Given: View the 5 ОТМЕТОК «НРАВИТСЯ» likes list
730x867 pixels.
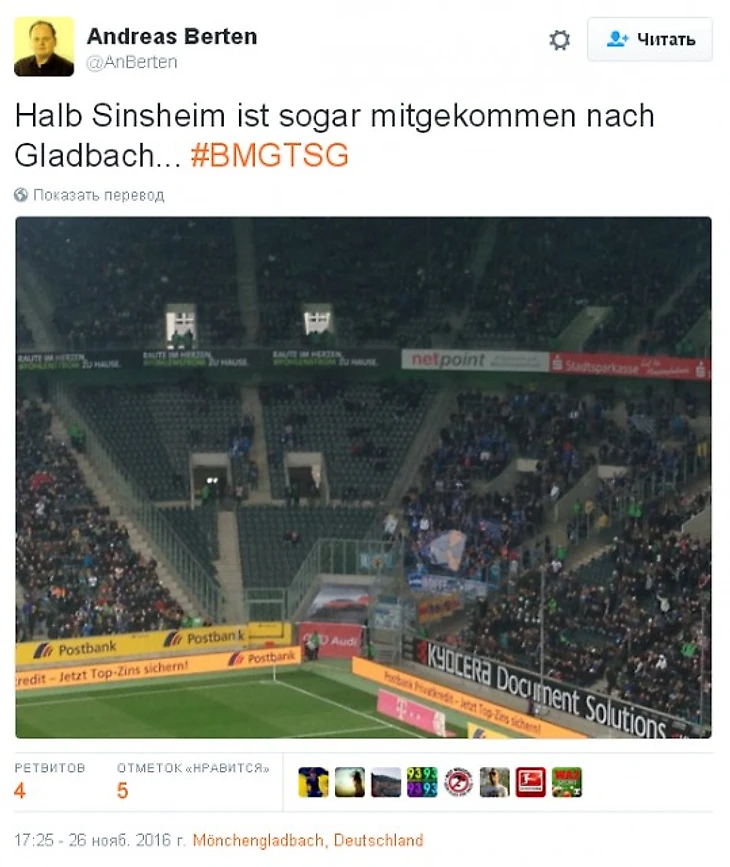Looking at the screenshot, I should click(193, 782).
